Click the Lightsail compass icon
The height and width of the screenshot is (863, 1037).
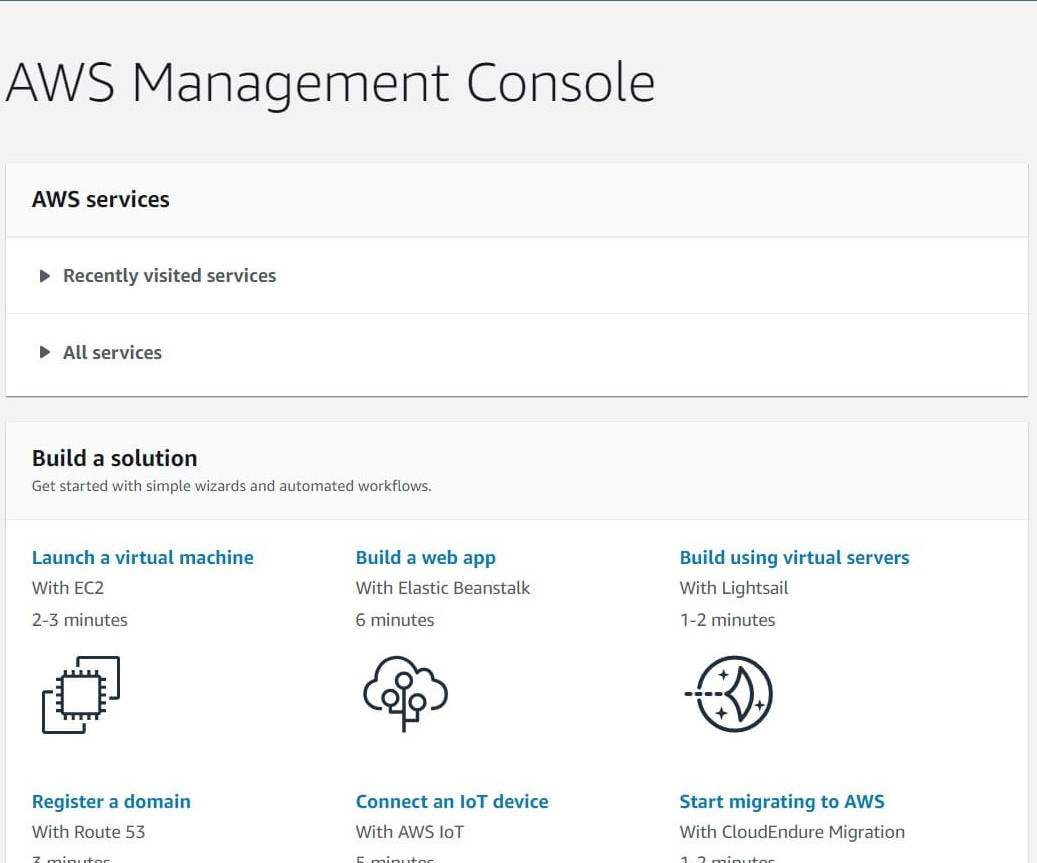(x=730, y=693)
